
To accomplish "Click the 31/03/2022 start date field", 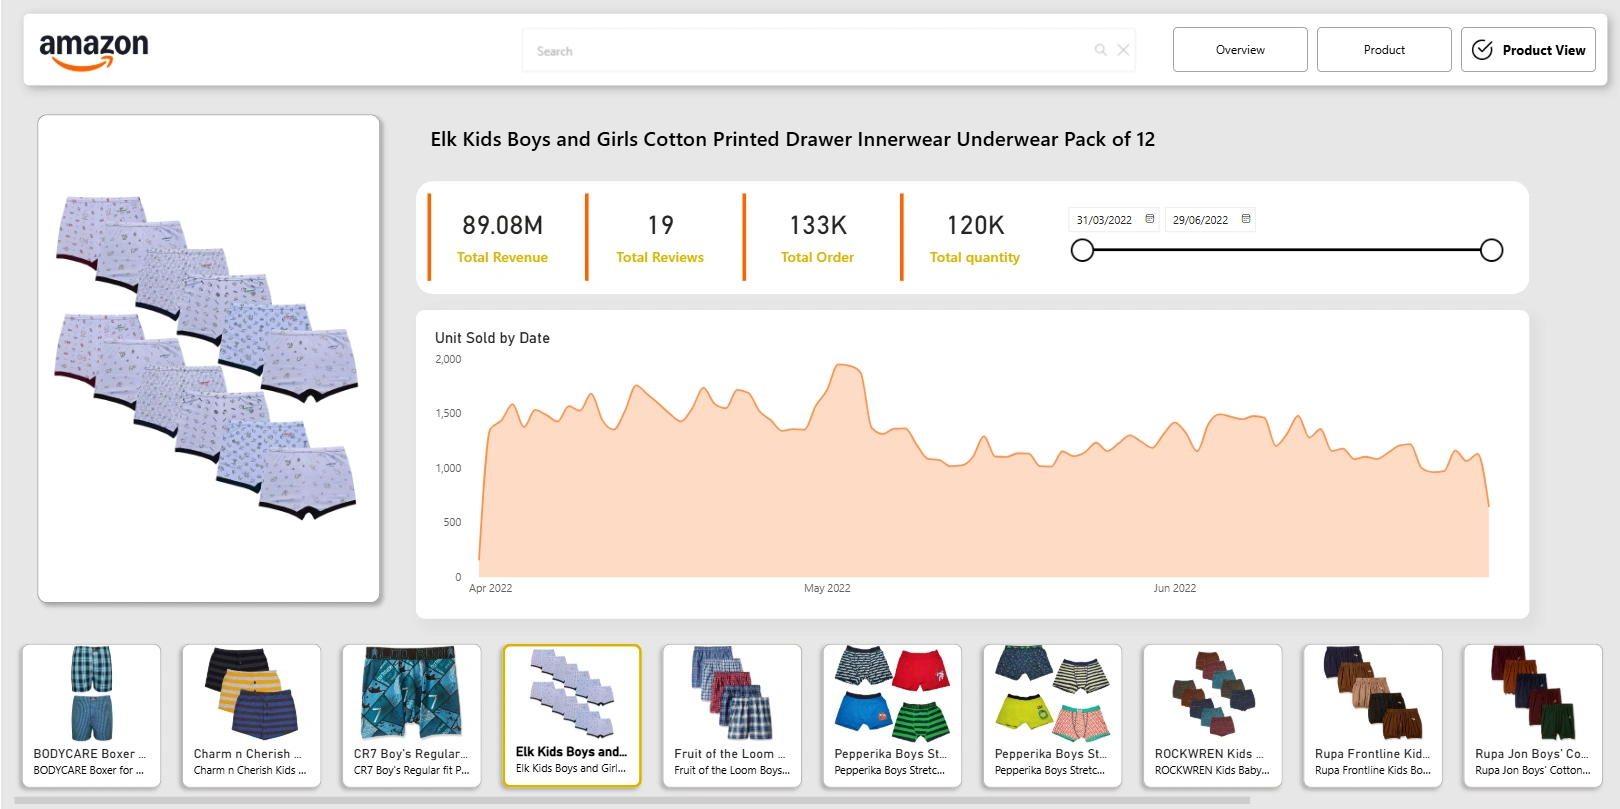I will tap(1114, 220).
